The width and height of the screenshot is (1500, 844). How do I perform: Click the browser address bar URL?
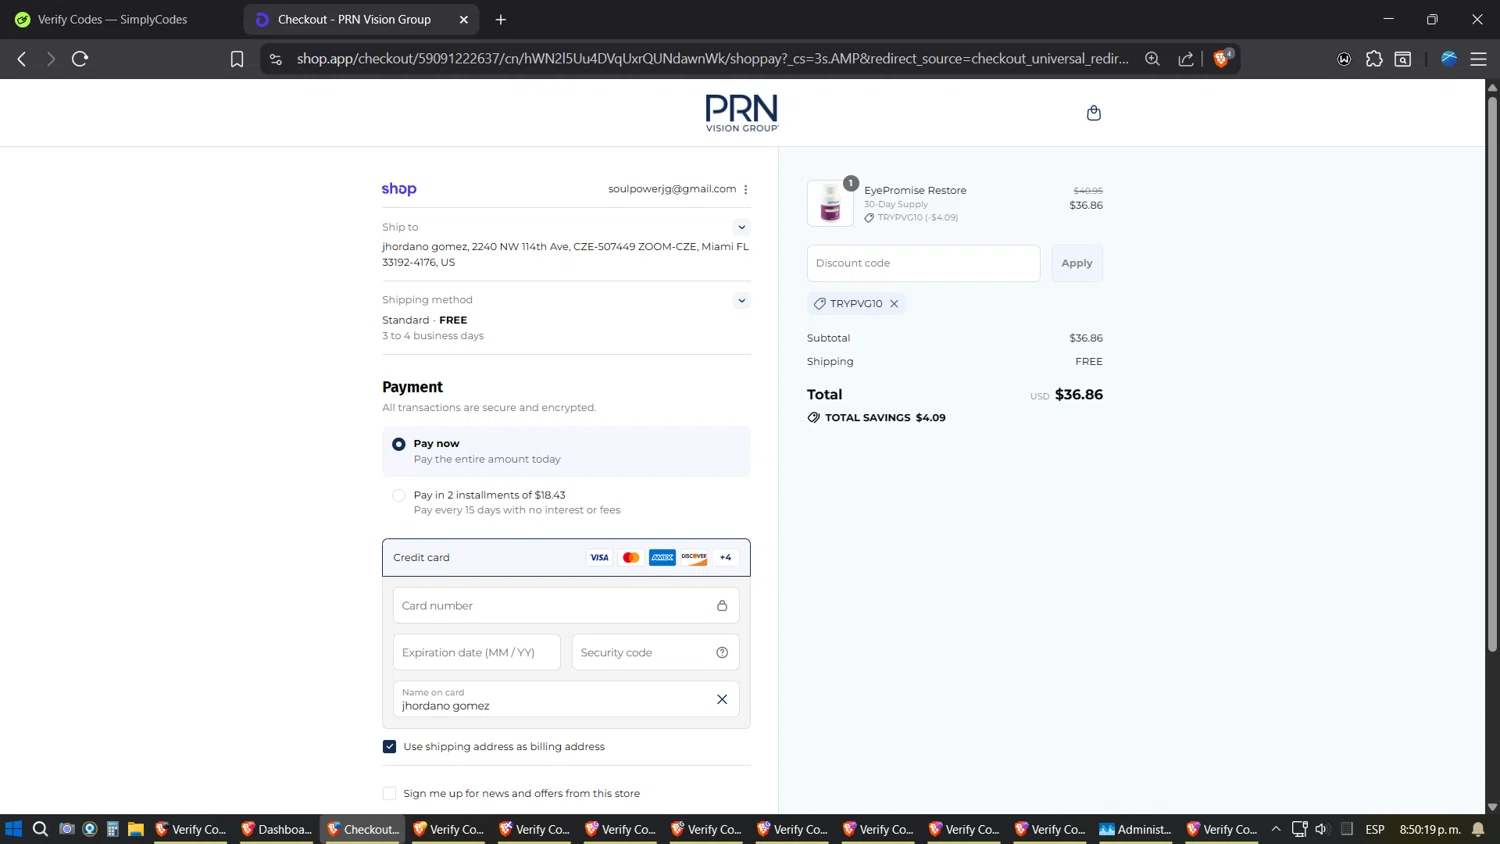[x=712, y=59]
